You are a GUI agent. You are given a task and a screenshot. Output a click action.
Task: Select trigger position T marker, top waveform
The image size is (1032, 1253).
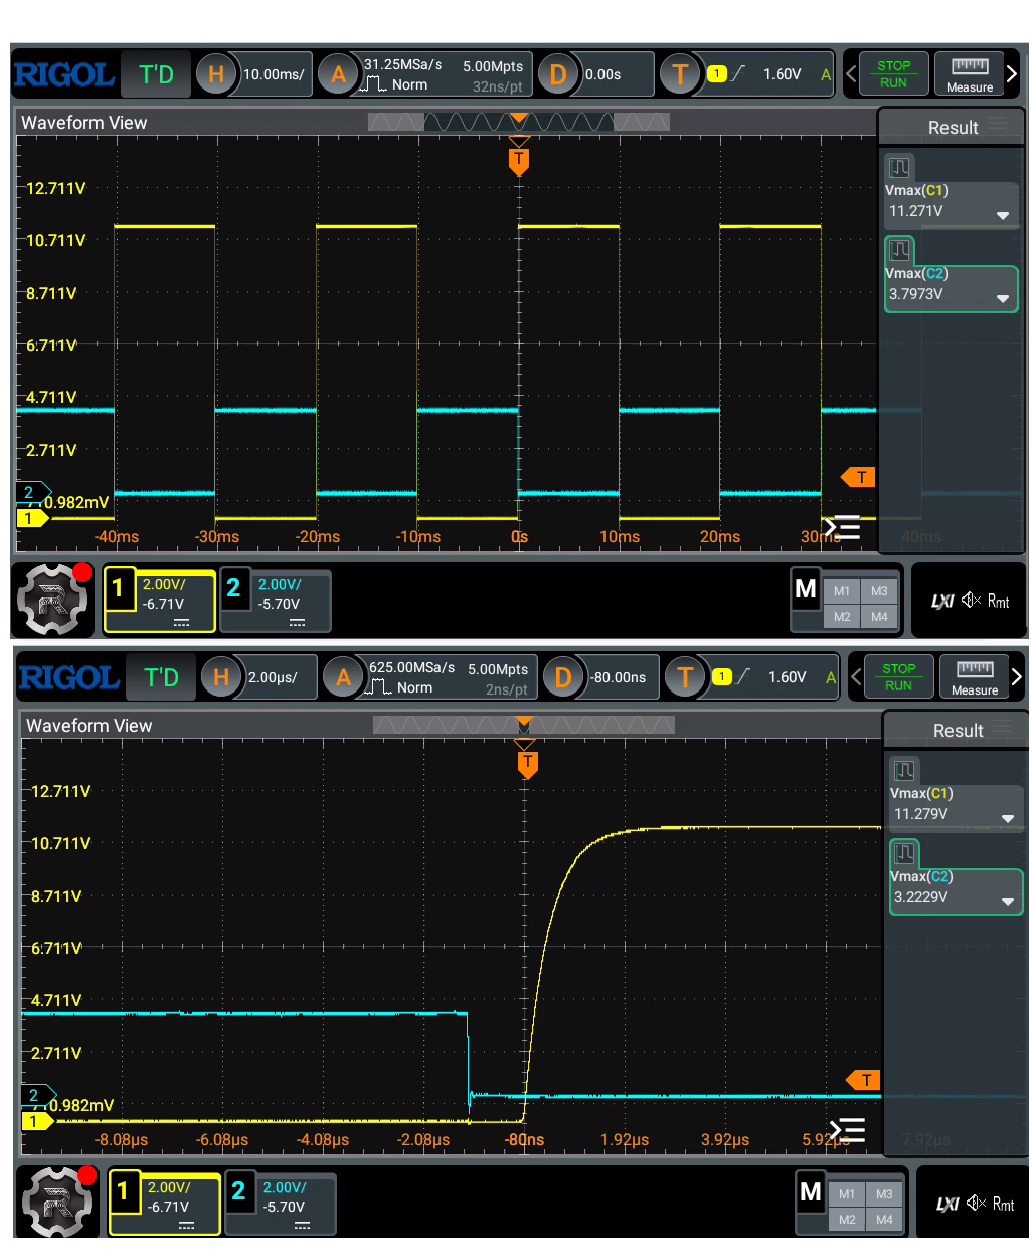click(x=518, y=160)
